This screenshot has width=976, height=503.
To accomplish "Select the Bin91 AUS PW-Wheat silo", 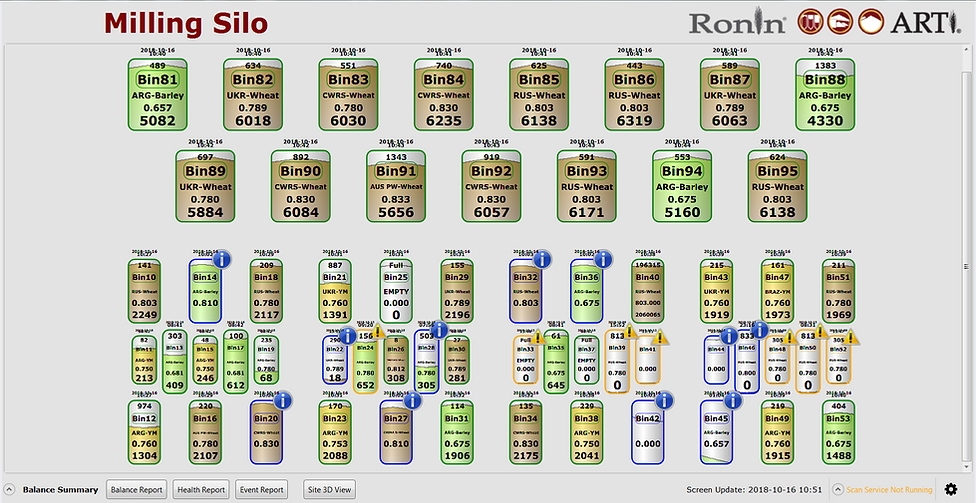I will pyautogui.click(x=396, y=186).
